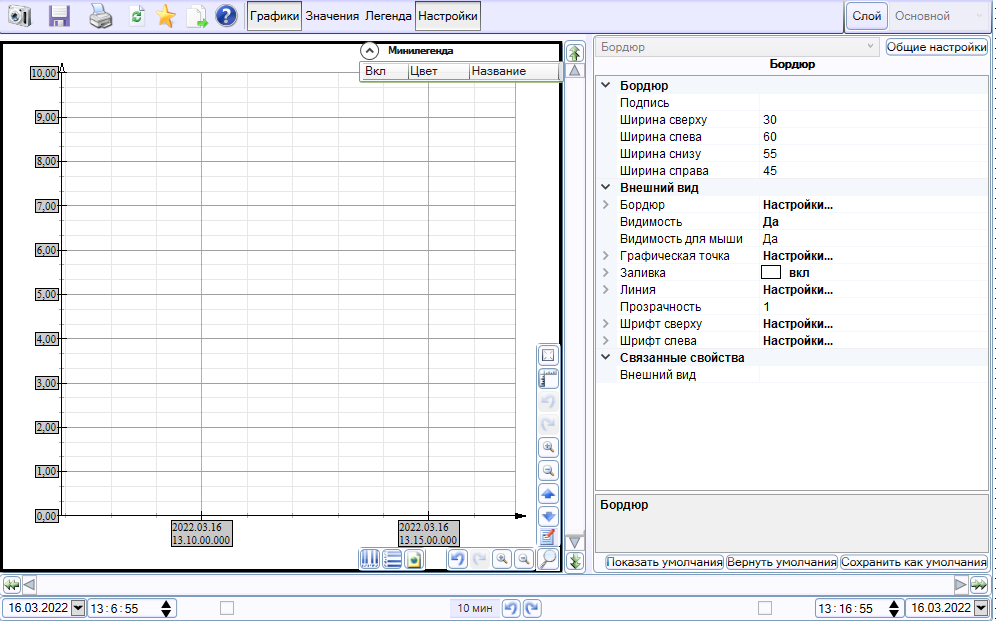Zoom out using the vertical toolbar magnifier minus
998x621 pixels.
click(548, 470)
